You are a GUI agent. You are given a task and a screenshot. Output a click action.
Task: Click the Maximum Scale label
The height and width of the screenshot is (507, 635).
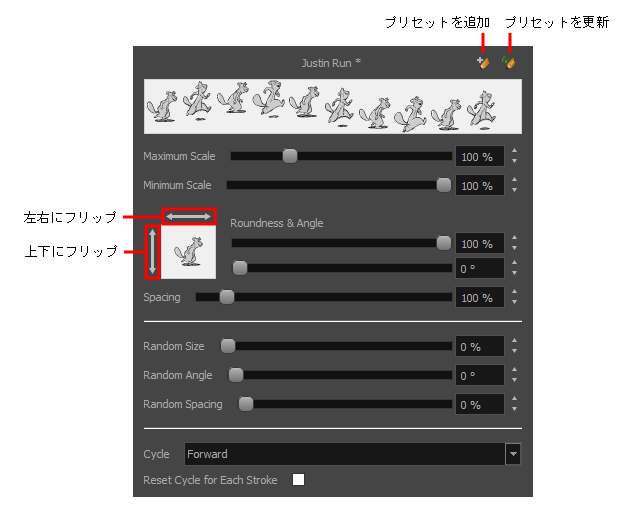click(x=179, y=156)
